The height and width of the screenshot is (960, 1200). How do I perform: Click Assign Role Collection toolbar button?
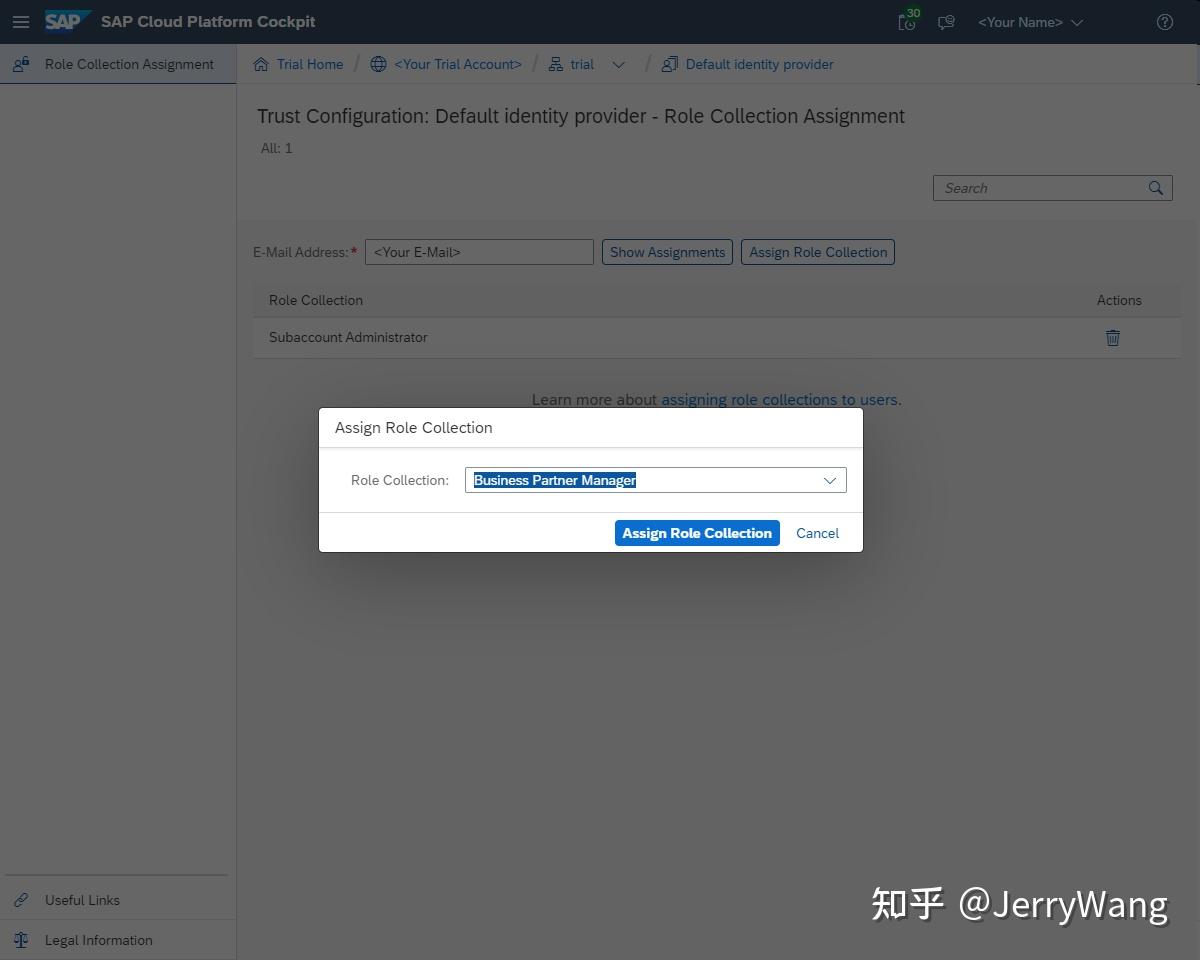(818, 252)
